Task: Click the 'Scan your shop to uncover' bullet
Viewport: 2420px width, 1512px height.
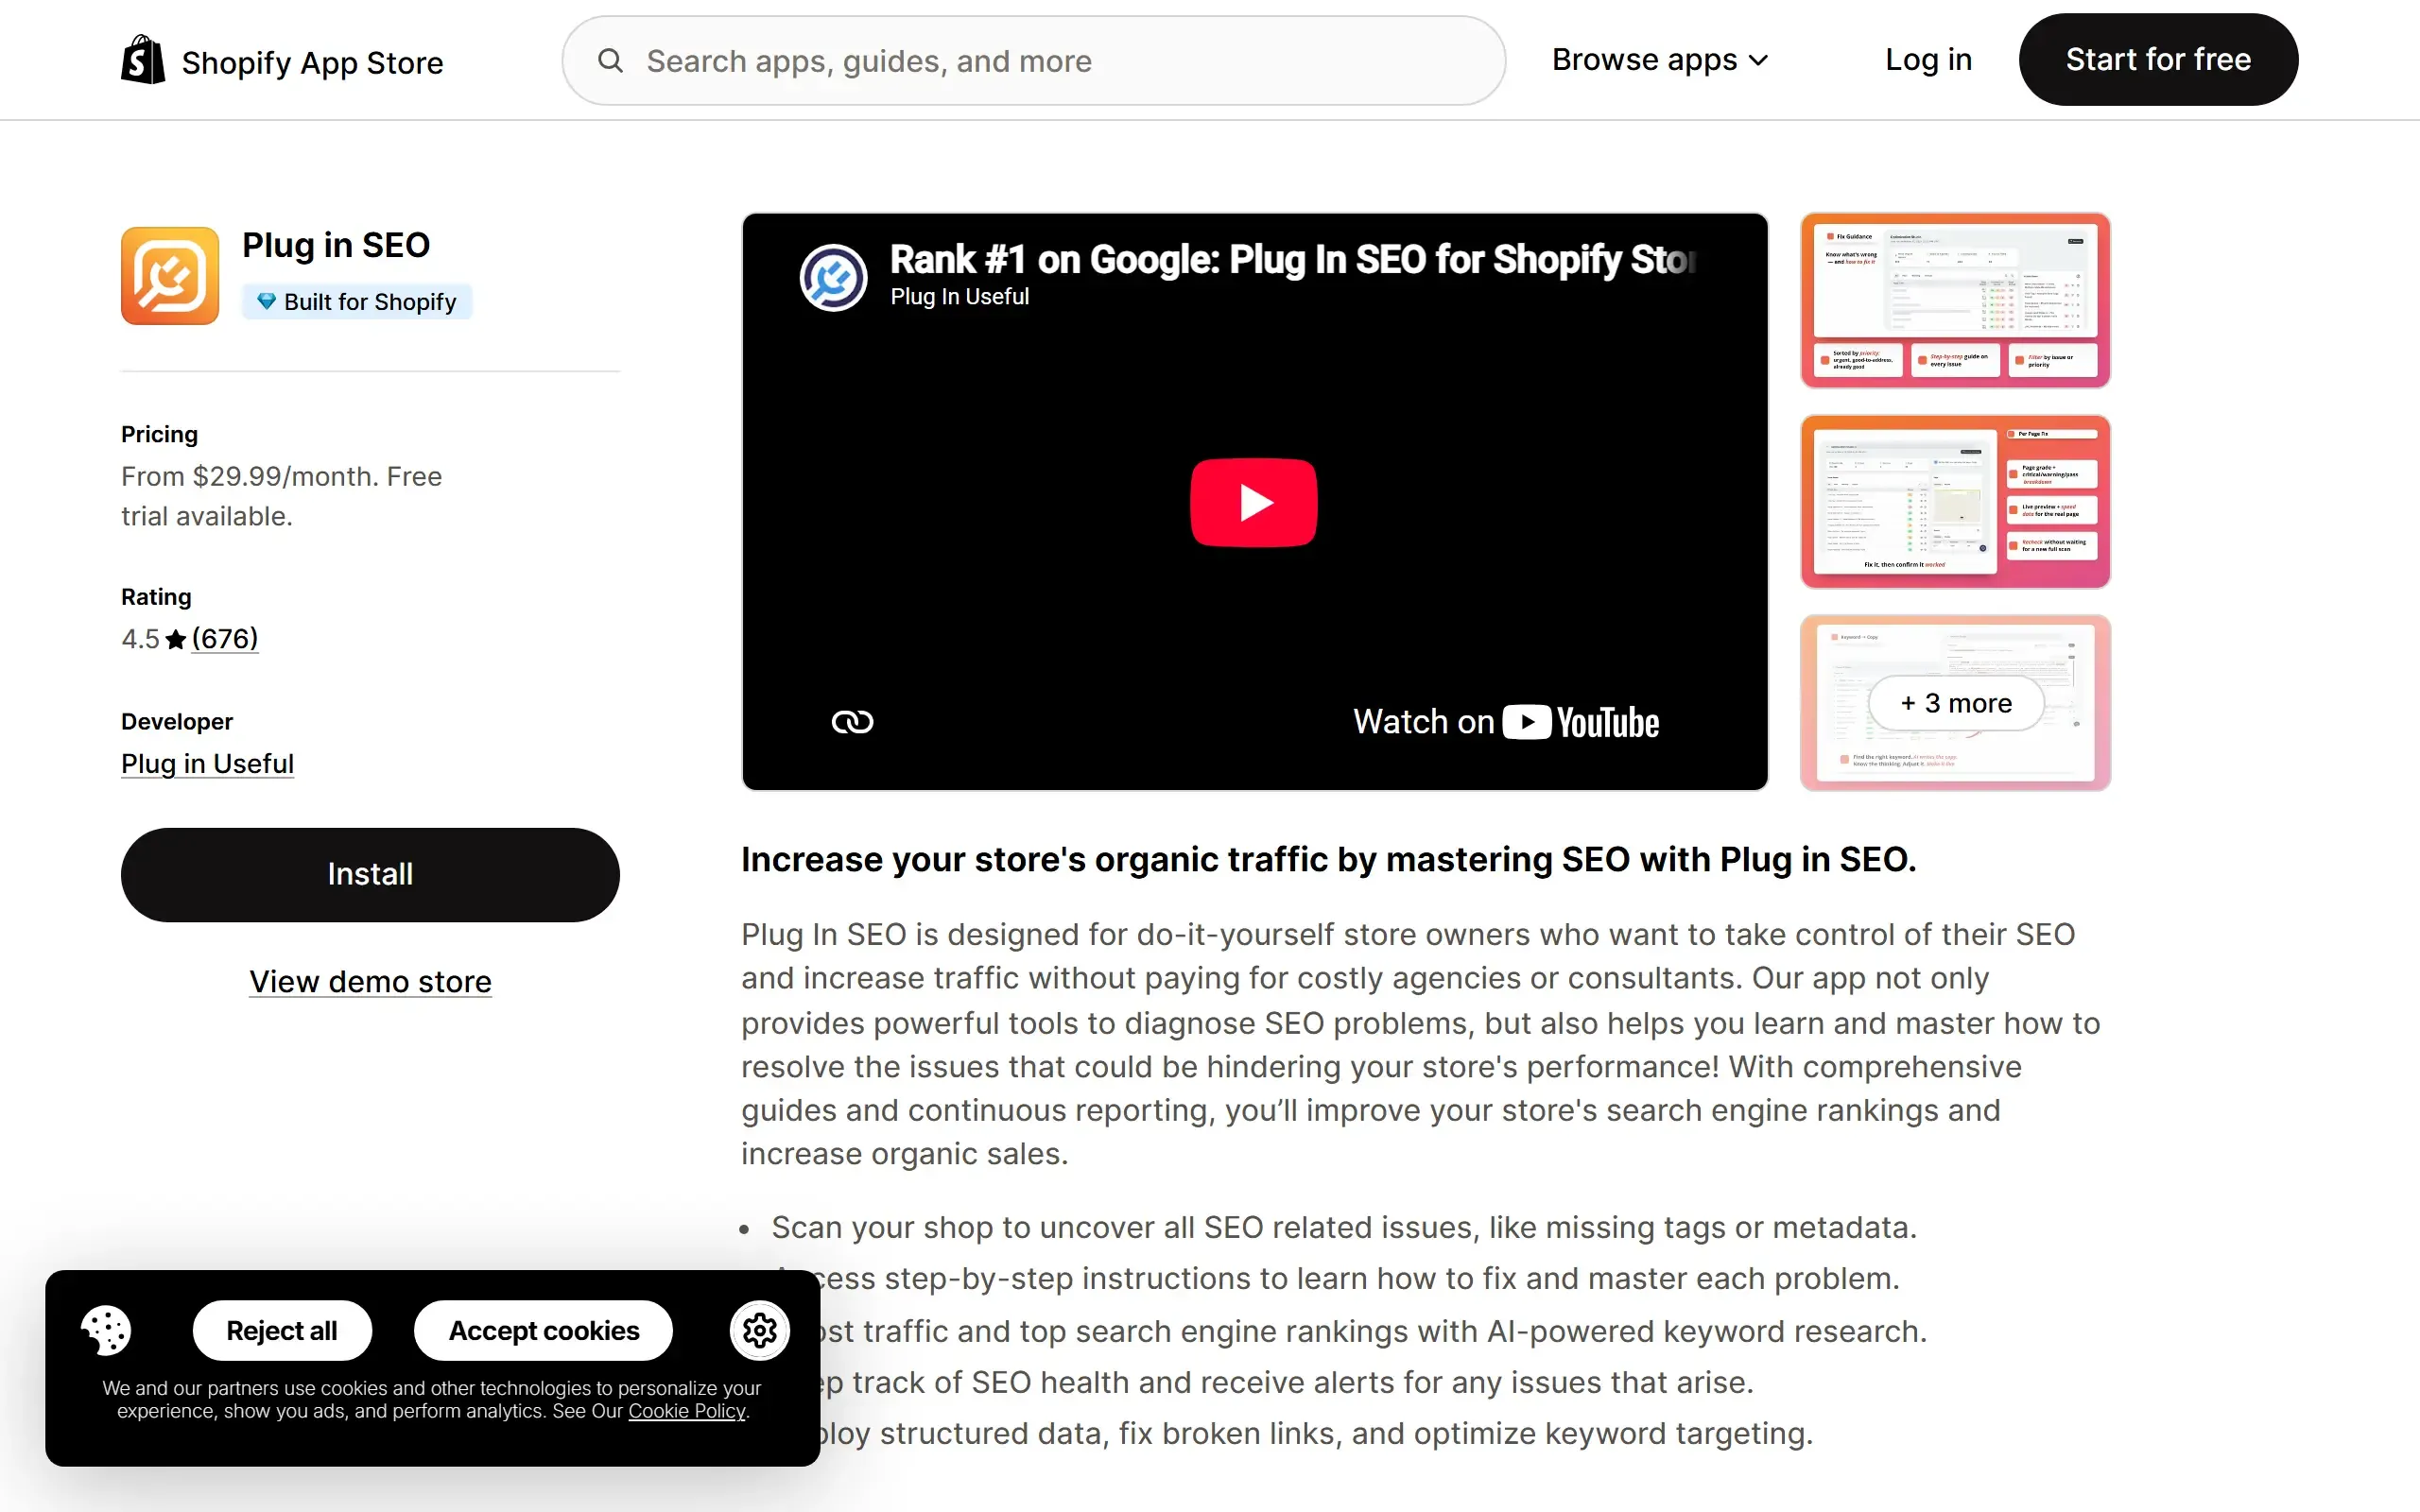Action: (1343, 1227)
